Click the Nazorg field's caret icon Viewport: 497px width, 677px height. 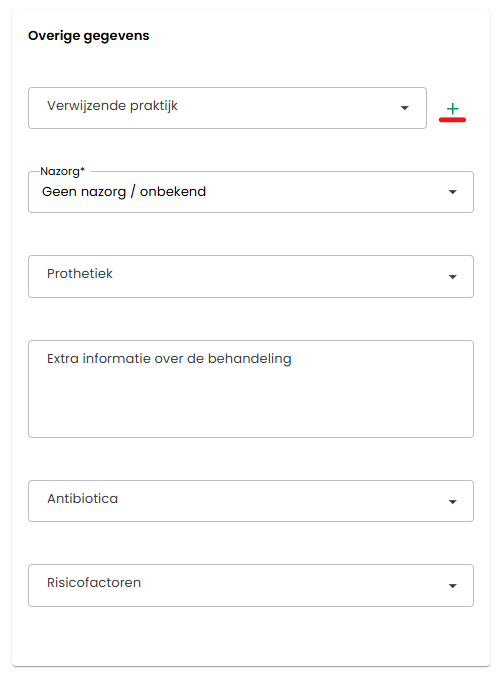(452, 192)
